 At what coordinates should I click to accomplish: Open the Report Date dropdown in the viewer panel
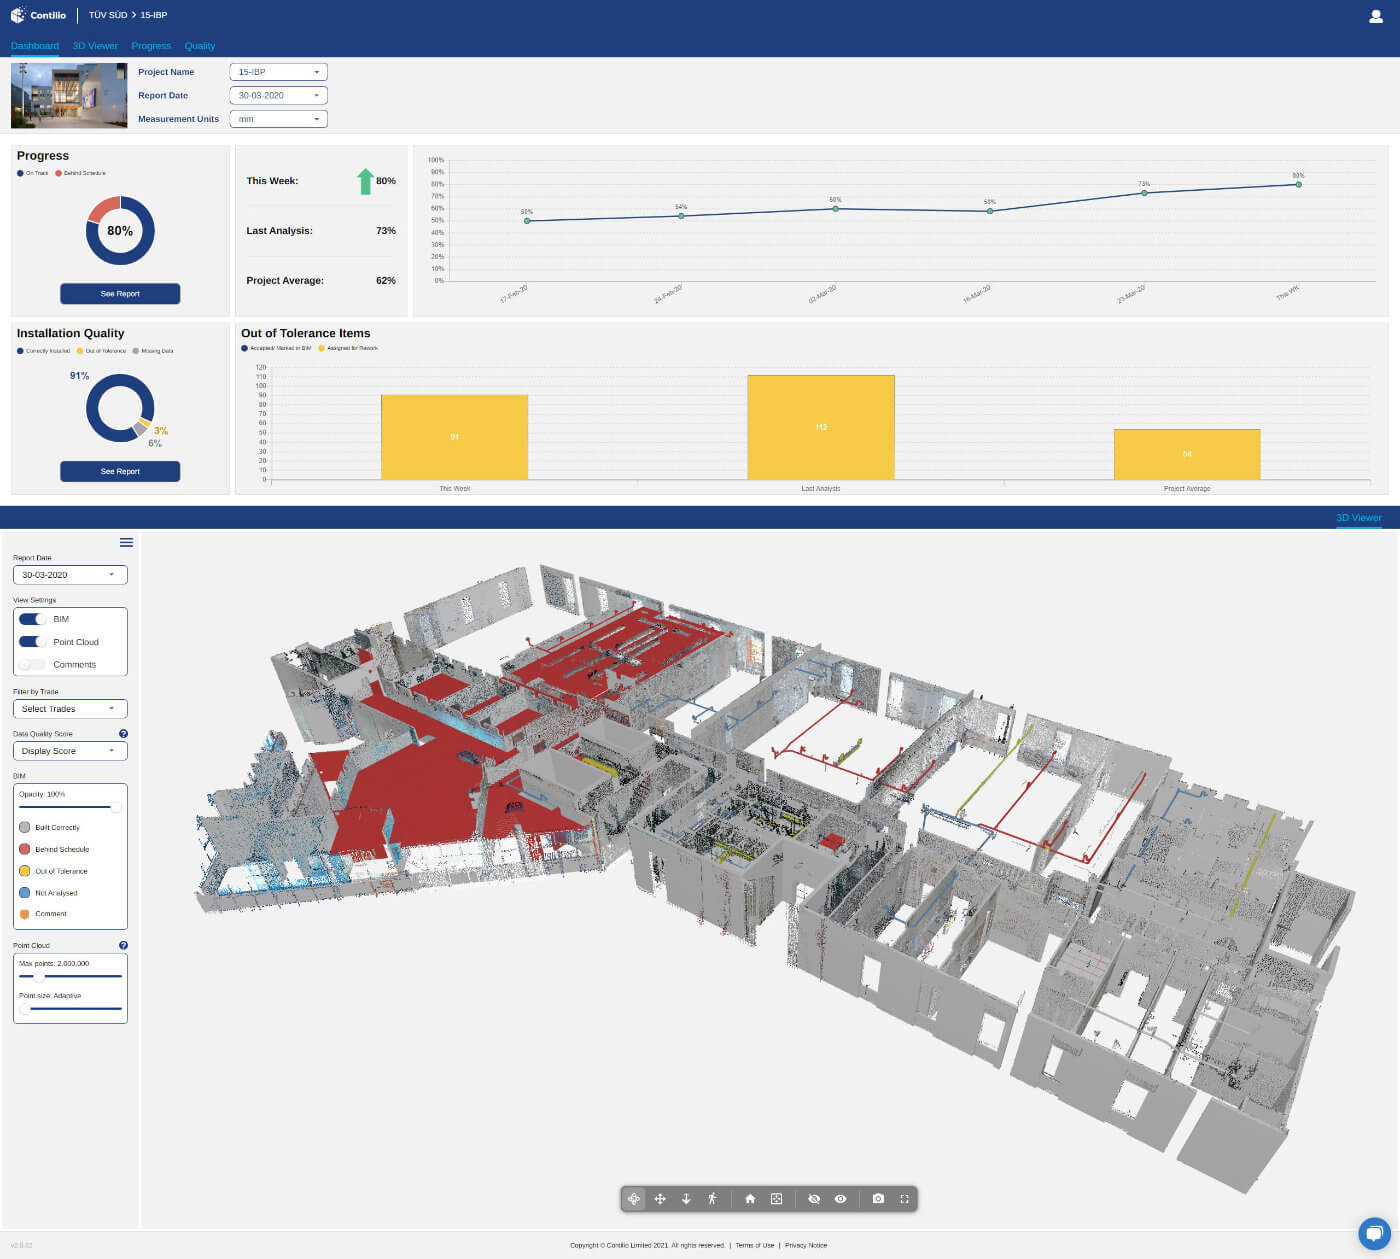[70, 575]
